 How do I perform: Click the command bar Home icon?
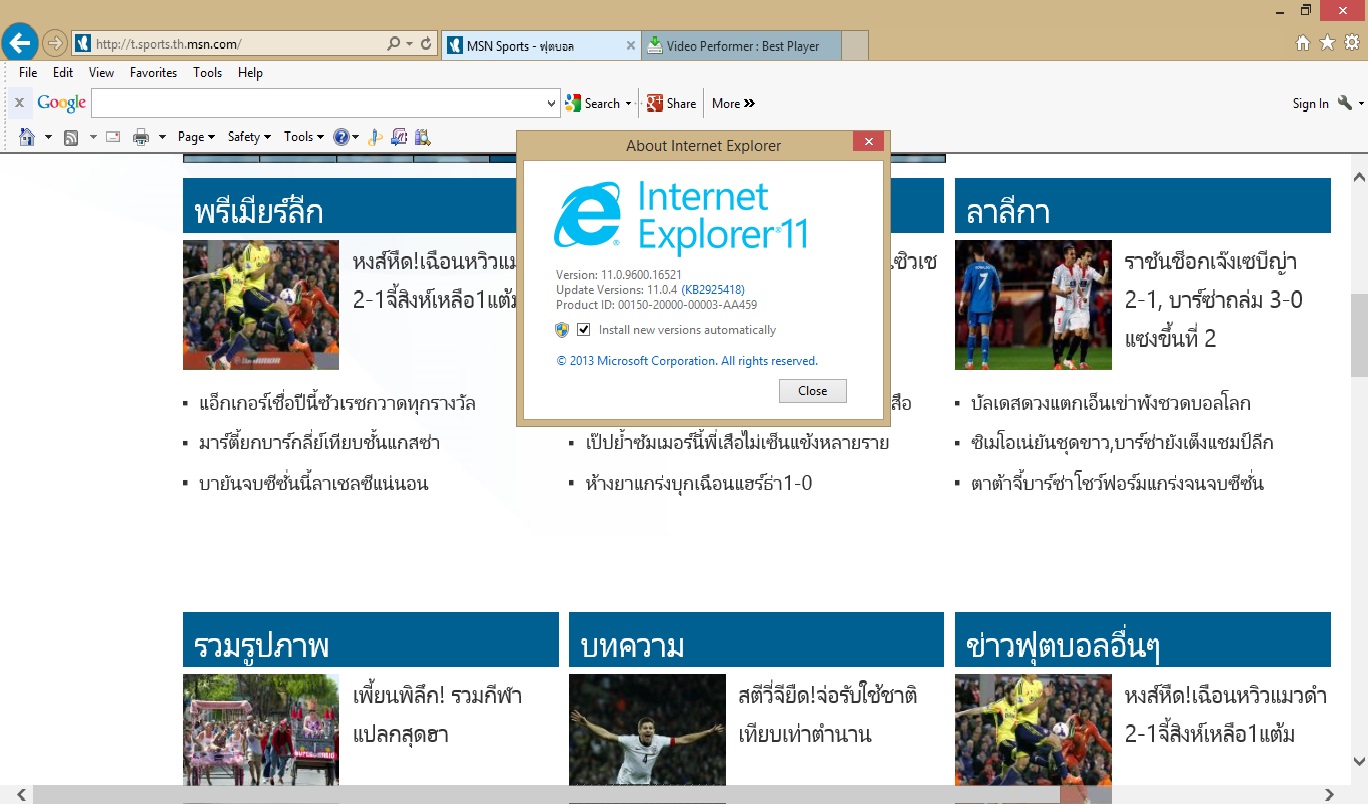27,137
